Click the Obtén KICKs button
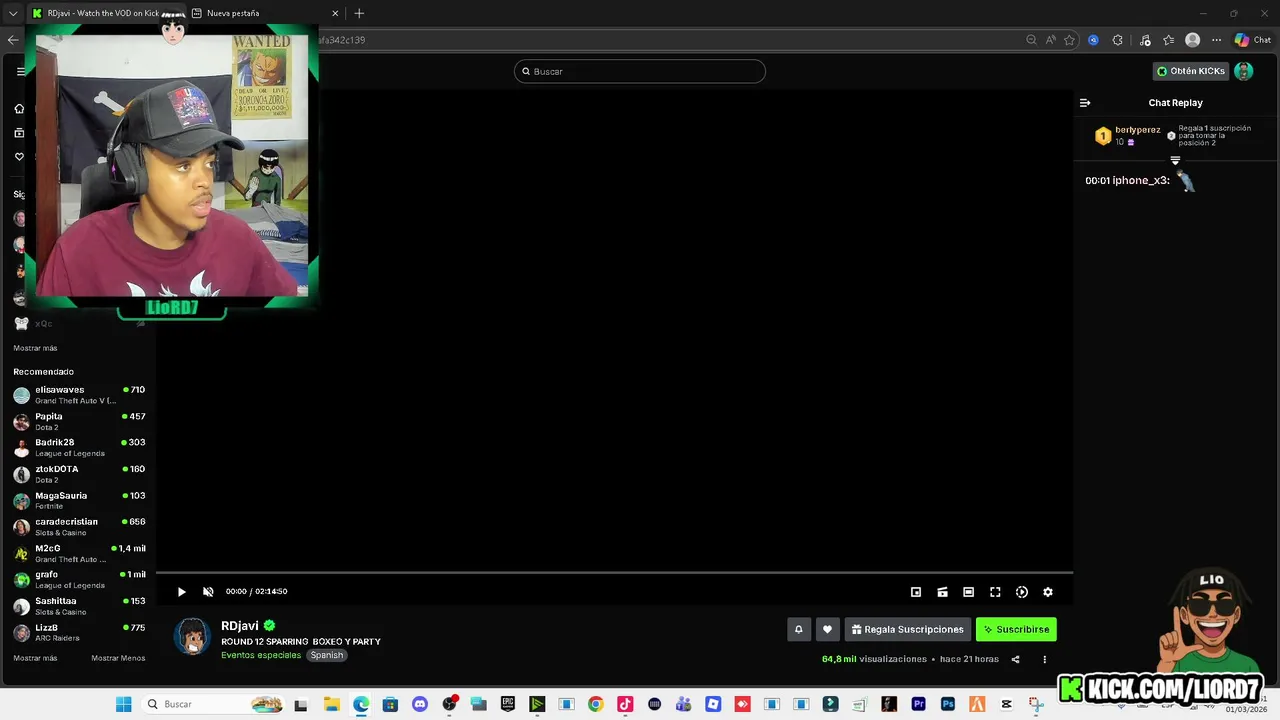 1190,71
